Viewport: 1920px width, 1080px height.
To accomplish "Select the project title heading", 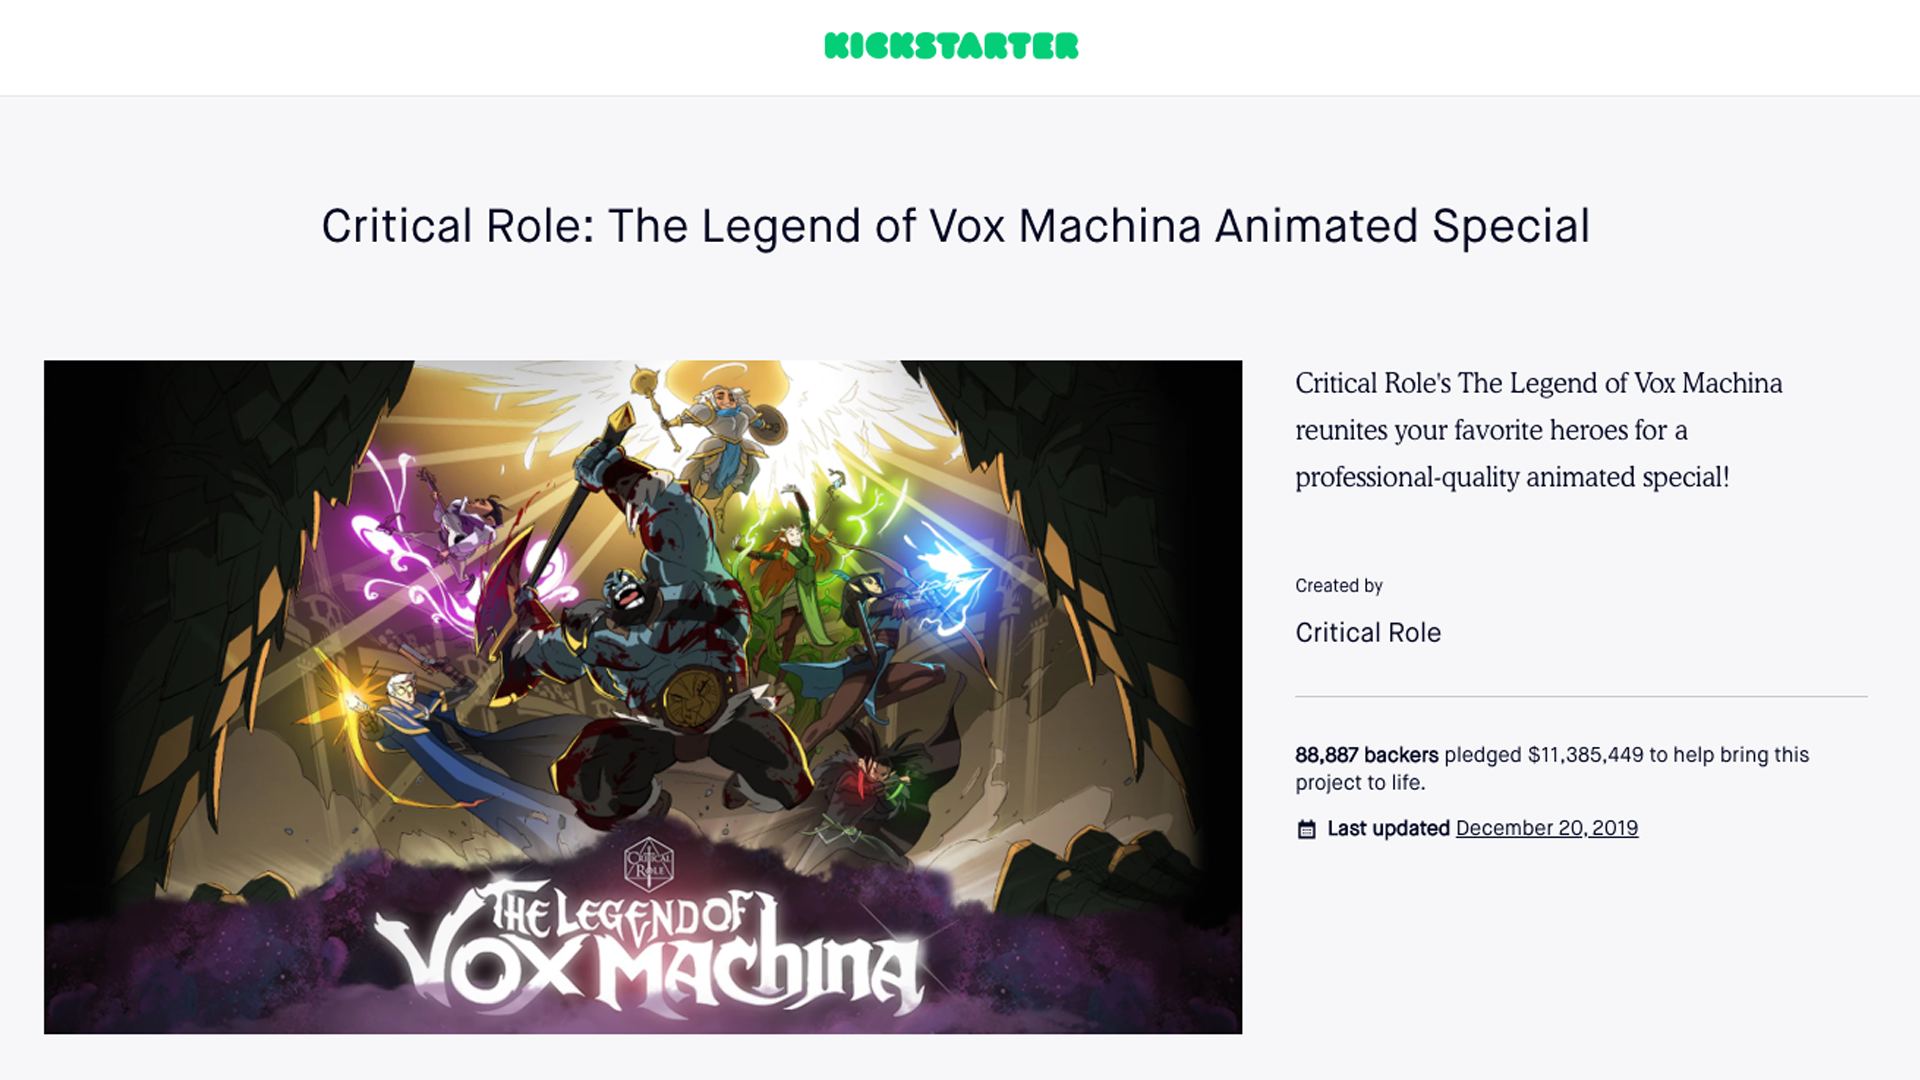I will coord(955,225).
